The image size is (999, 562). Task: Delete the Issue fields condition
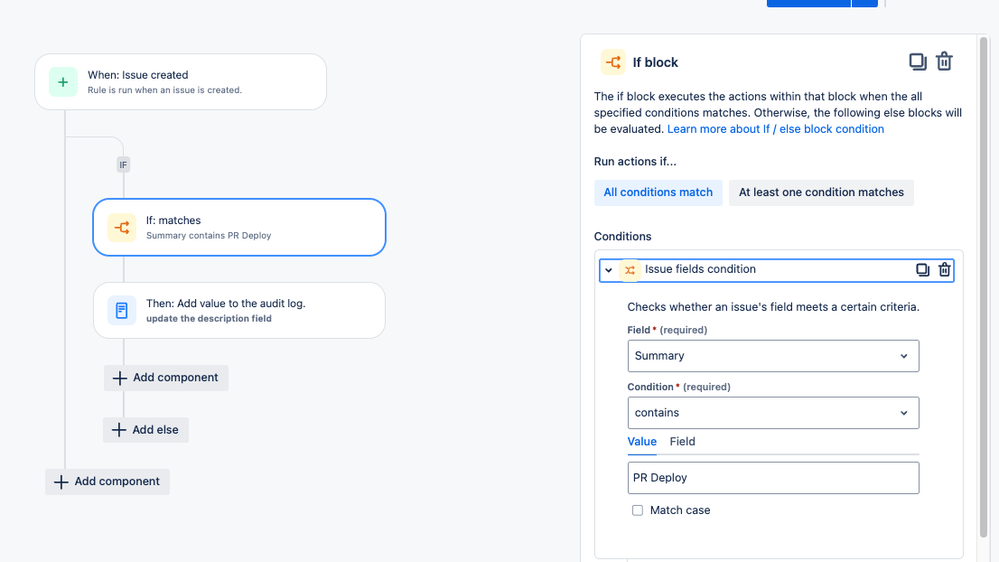coord(944,270)
